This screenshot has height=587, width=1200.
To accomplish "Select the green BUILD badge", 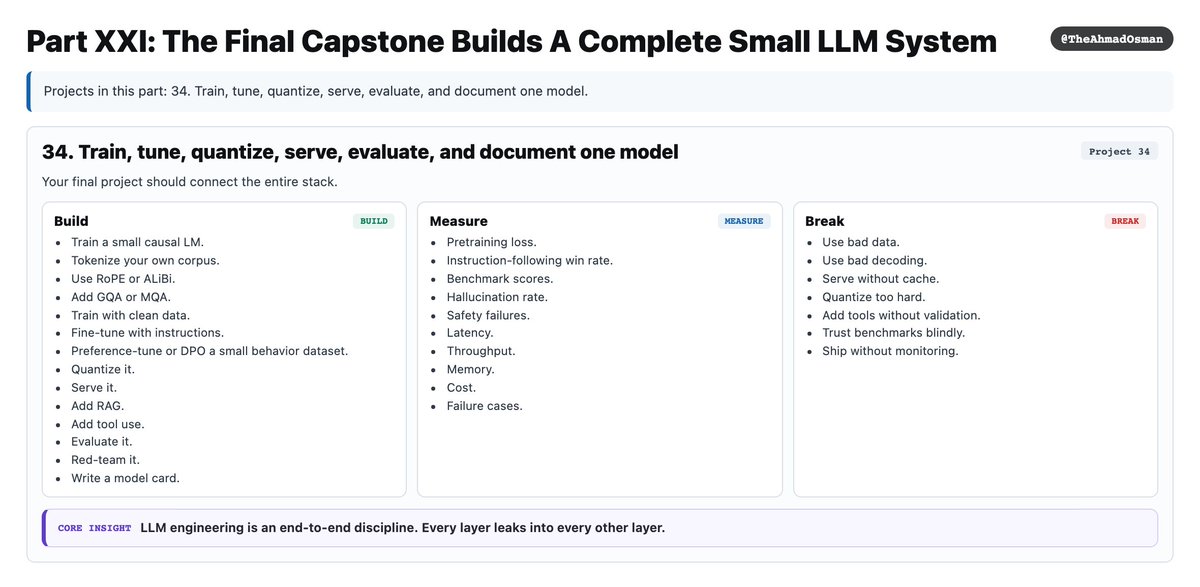I will 374,221.
